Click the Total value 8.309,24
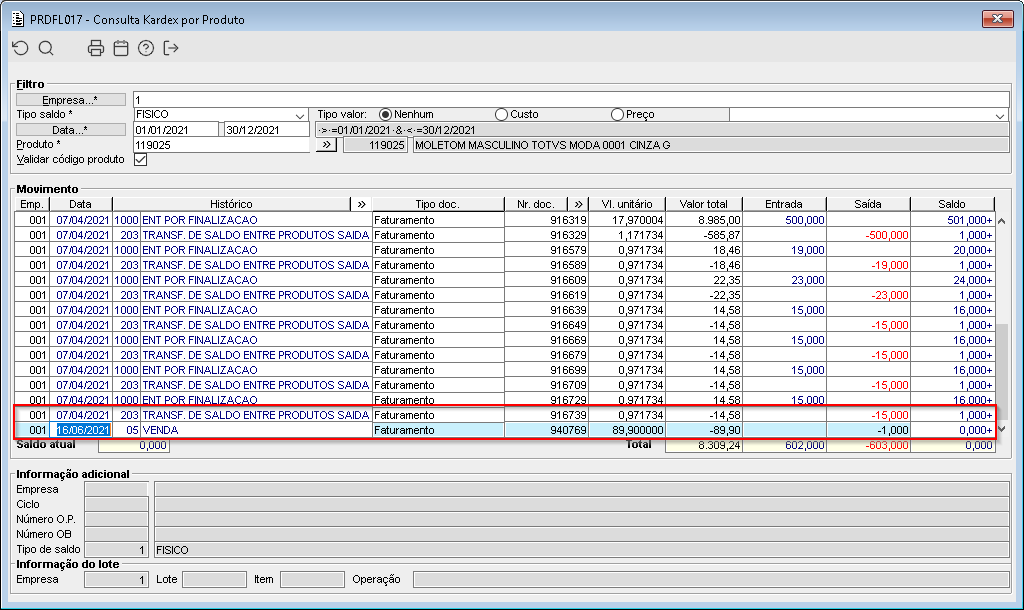Image resolution: width=1024 pixels, height=610 pixels. click(x=704, y=445)
